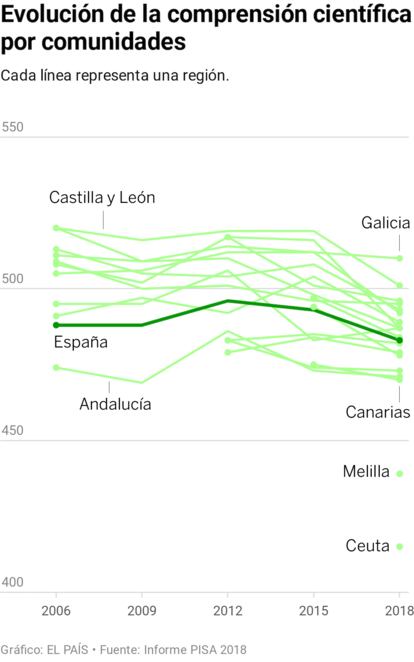Click the 2012 x-axis label
The width and height of the screenshot is (414, 662).
click(227, 610)
